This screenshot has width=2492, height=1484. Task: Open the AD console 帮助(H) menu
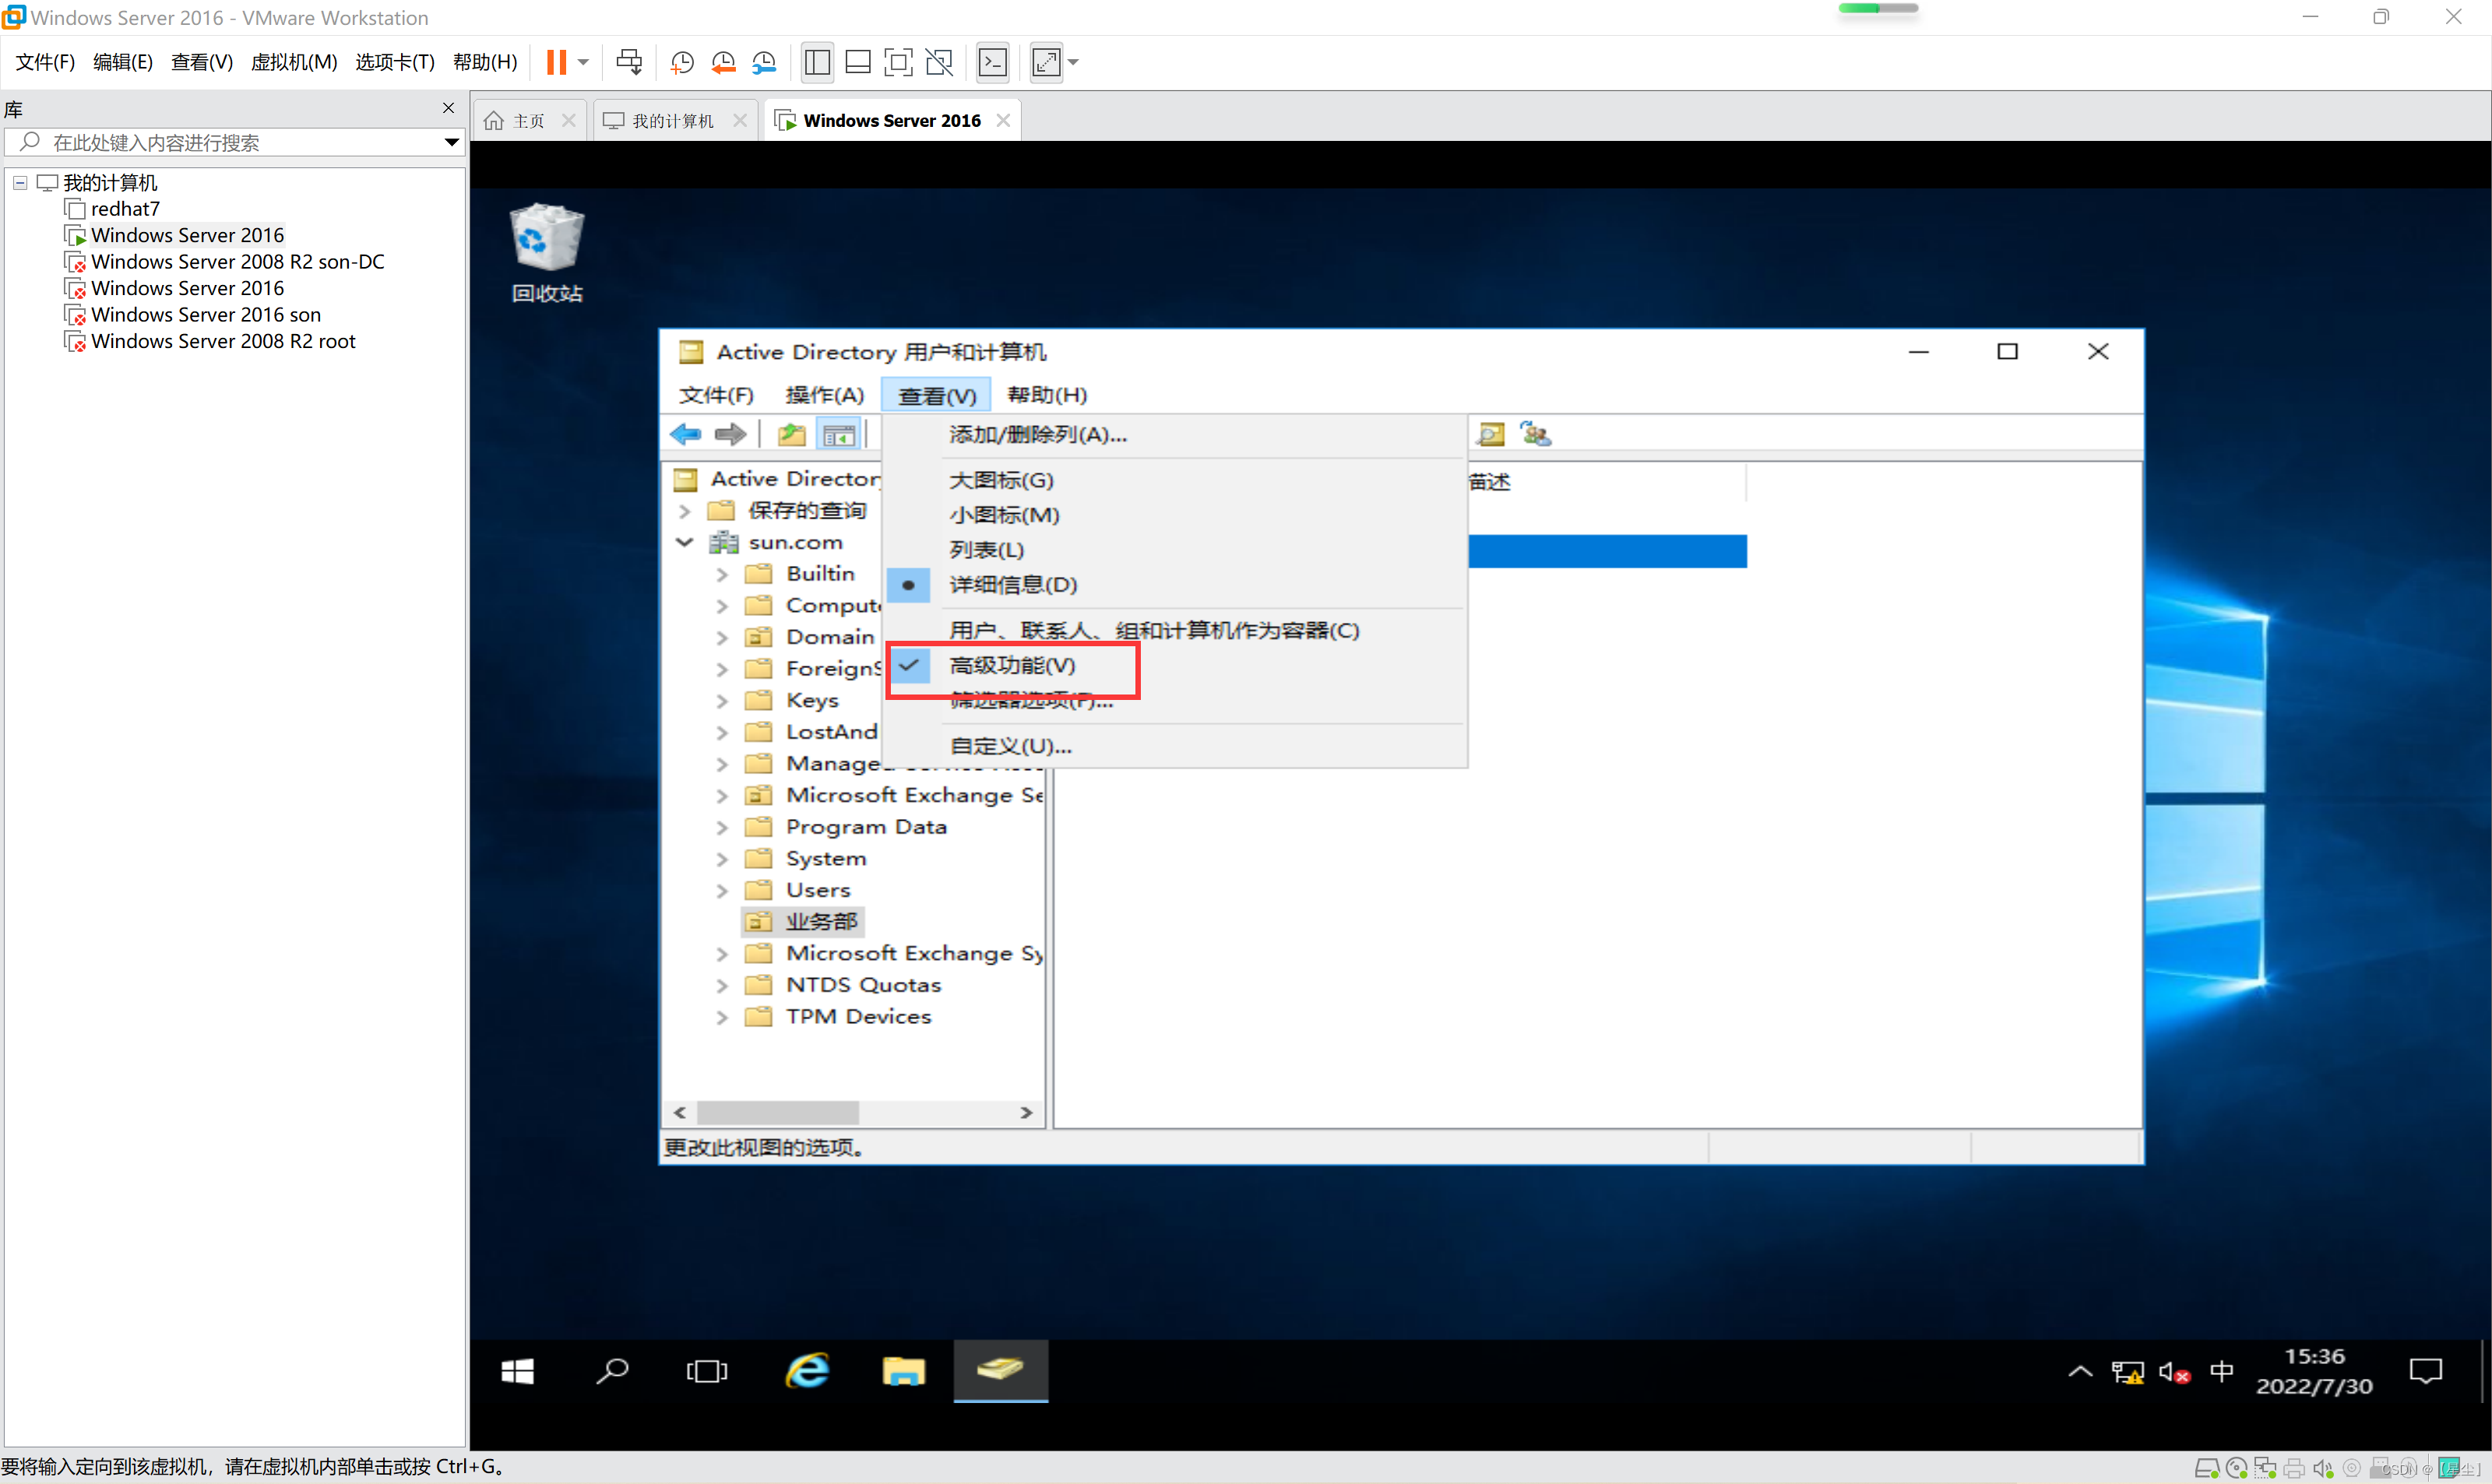tap(1046, 395)
